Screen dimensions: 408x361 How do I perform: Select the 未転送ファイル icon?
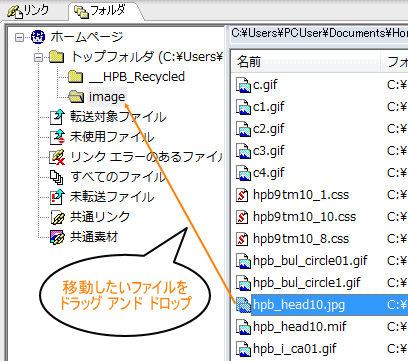click(57, 197)
